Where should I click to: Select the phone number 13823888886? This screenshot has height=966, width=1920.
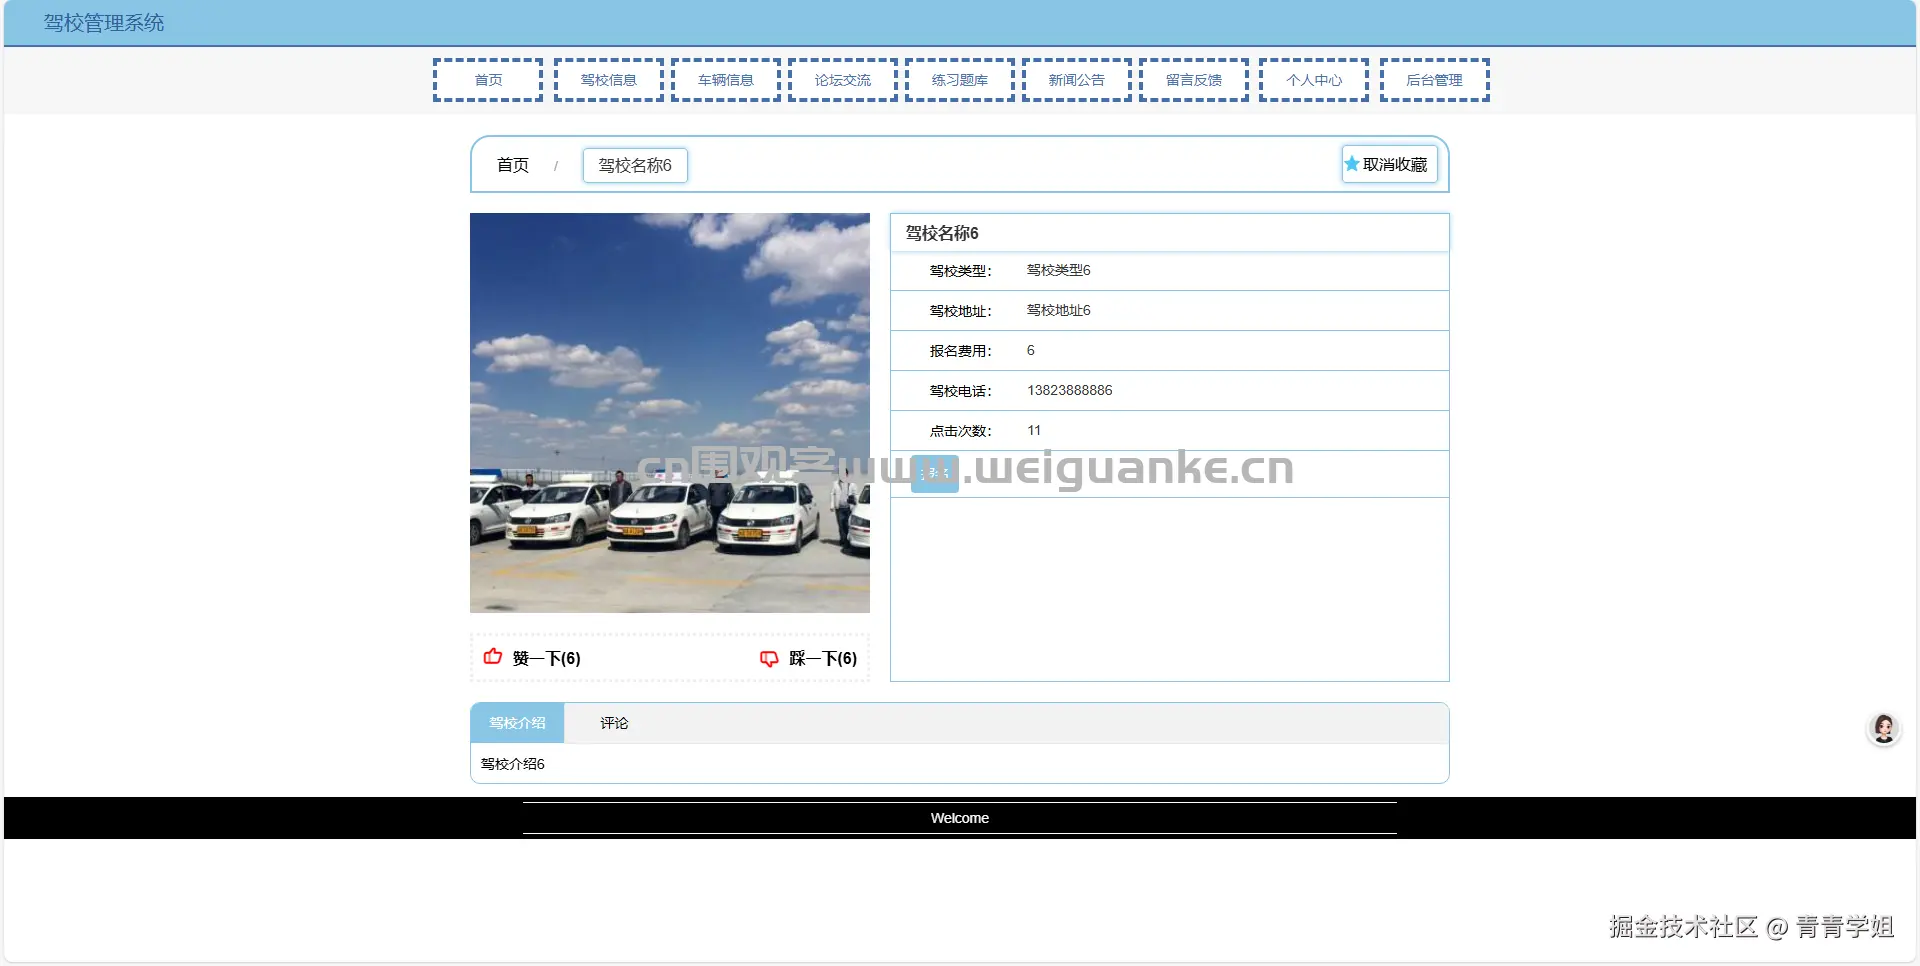pos(1069,390)
